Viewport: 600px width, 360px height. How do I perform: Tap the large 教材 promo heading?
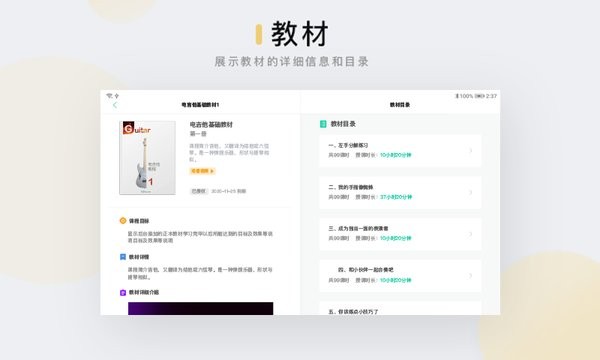pos(300,34)
